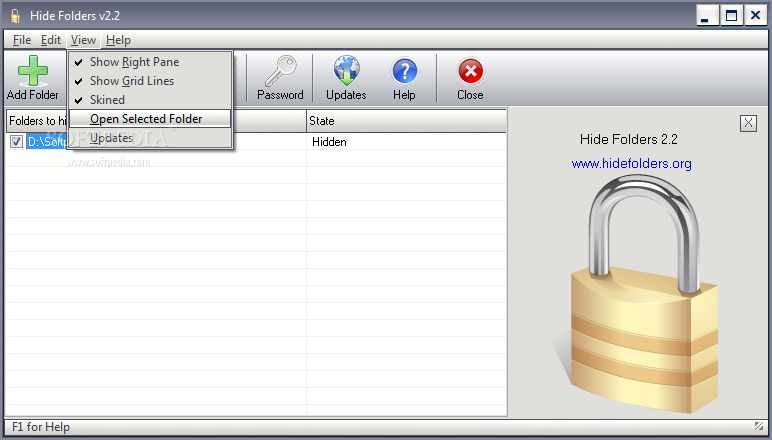Click the red Close toolbar icon

470,71
